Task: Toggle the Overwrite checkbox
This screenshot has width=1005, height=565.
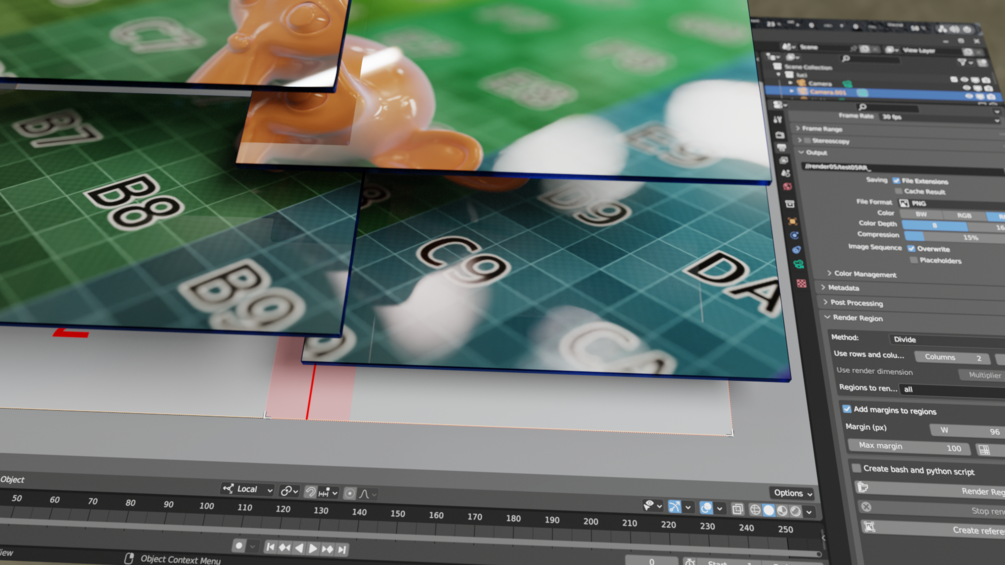Action: (911, 249)
